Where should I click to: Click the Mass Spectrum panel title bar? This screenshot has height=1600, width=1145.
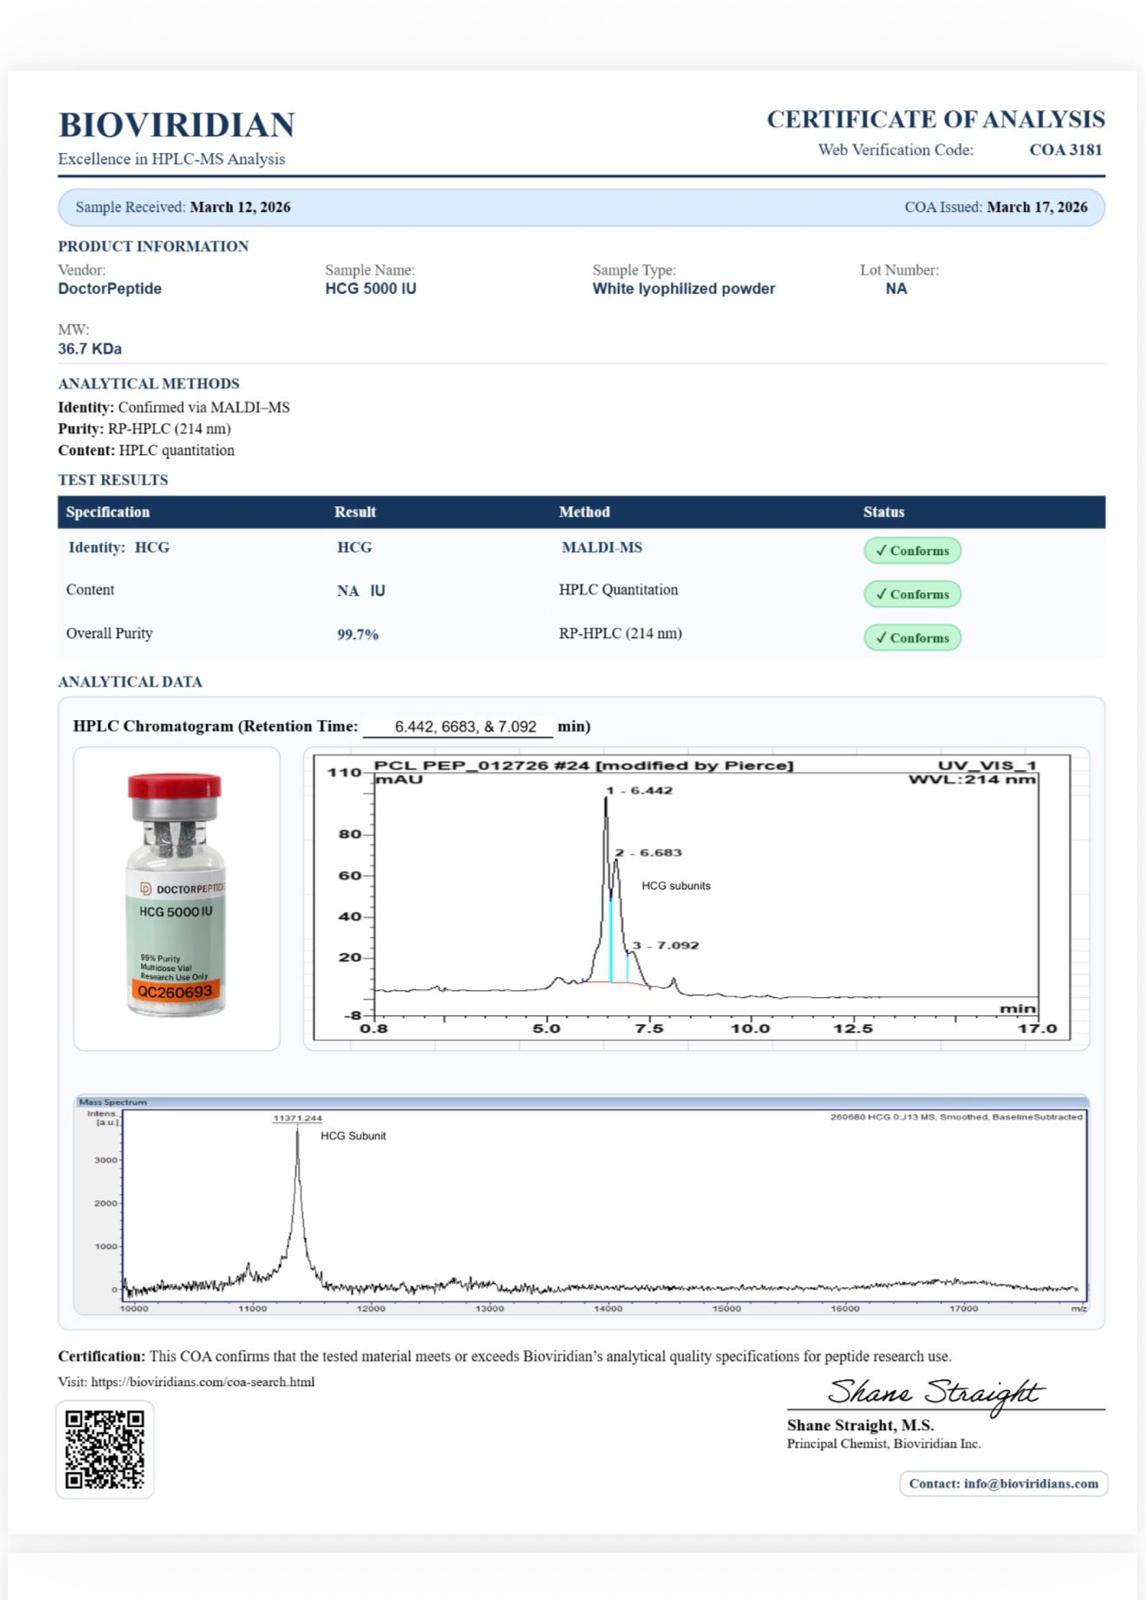(x=580, y=1102)
